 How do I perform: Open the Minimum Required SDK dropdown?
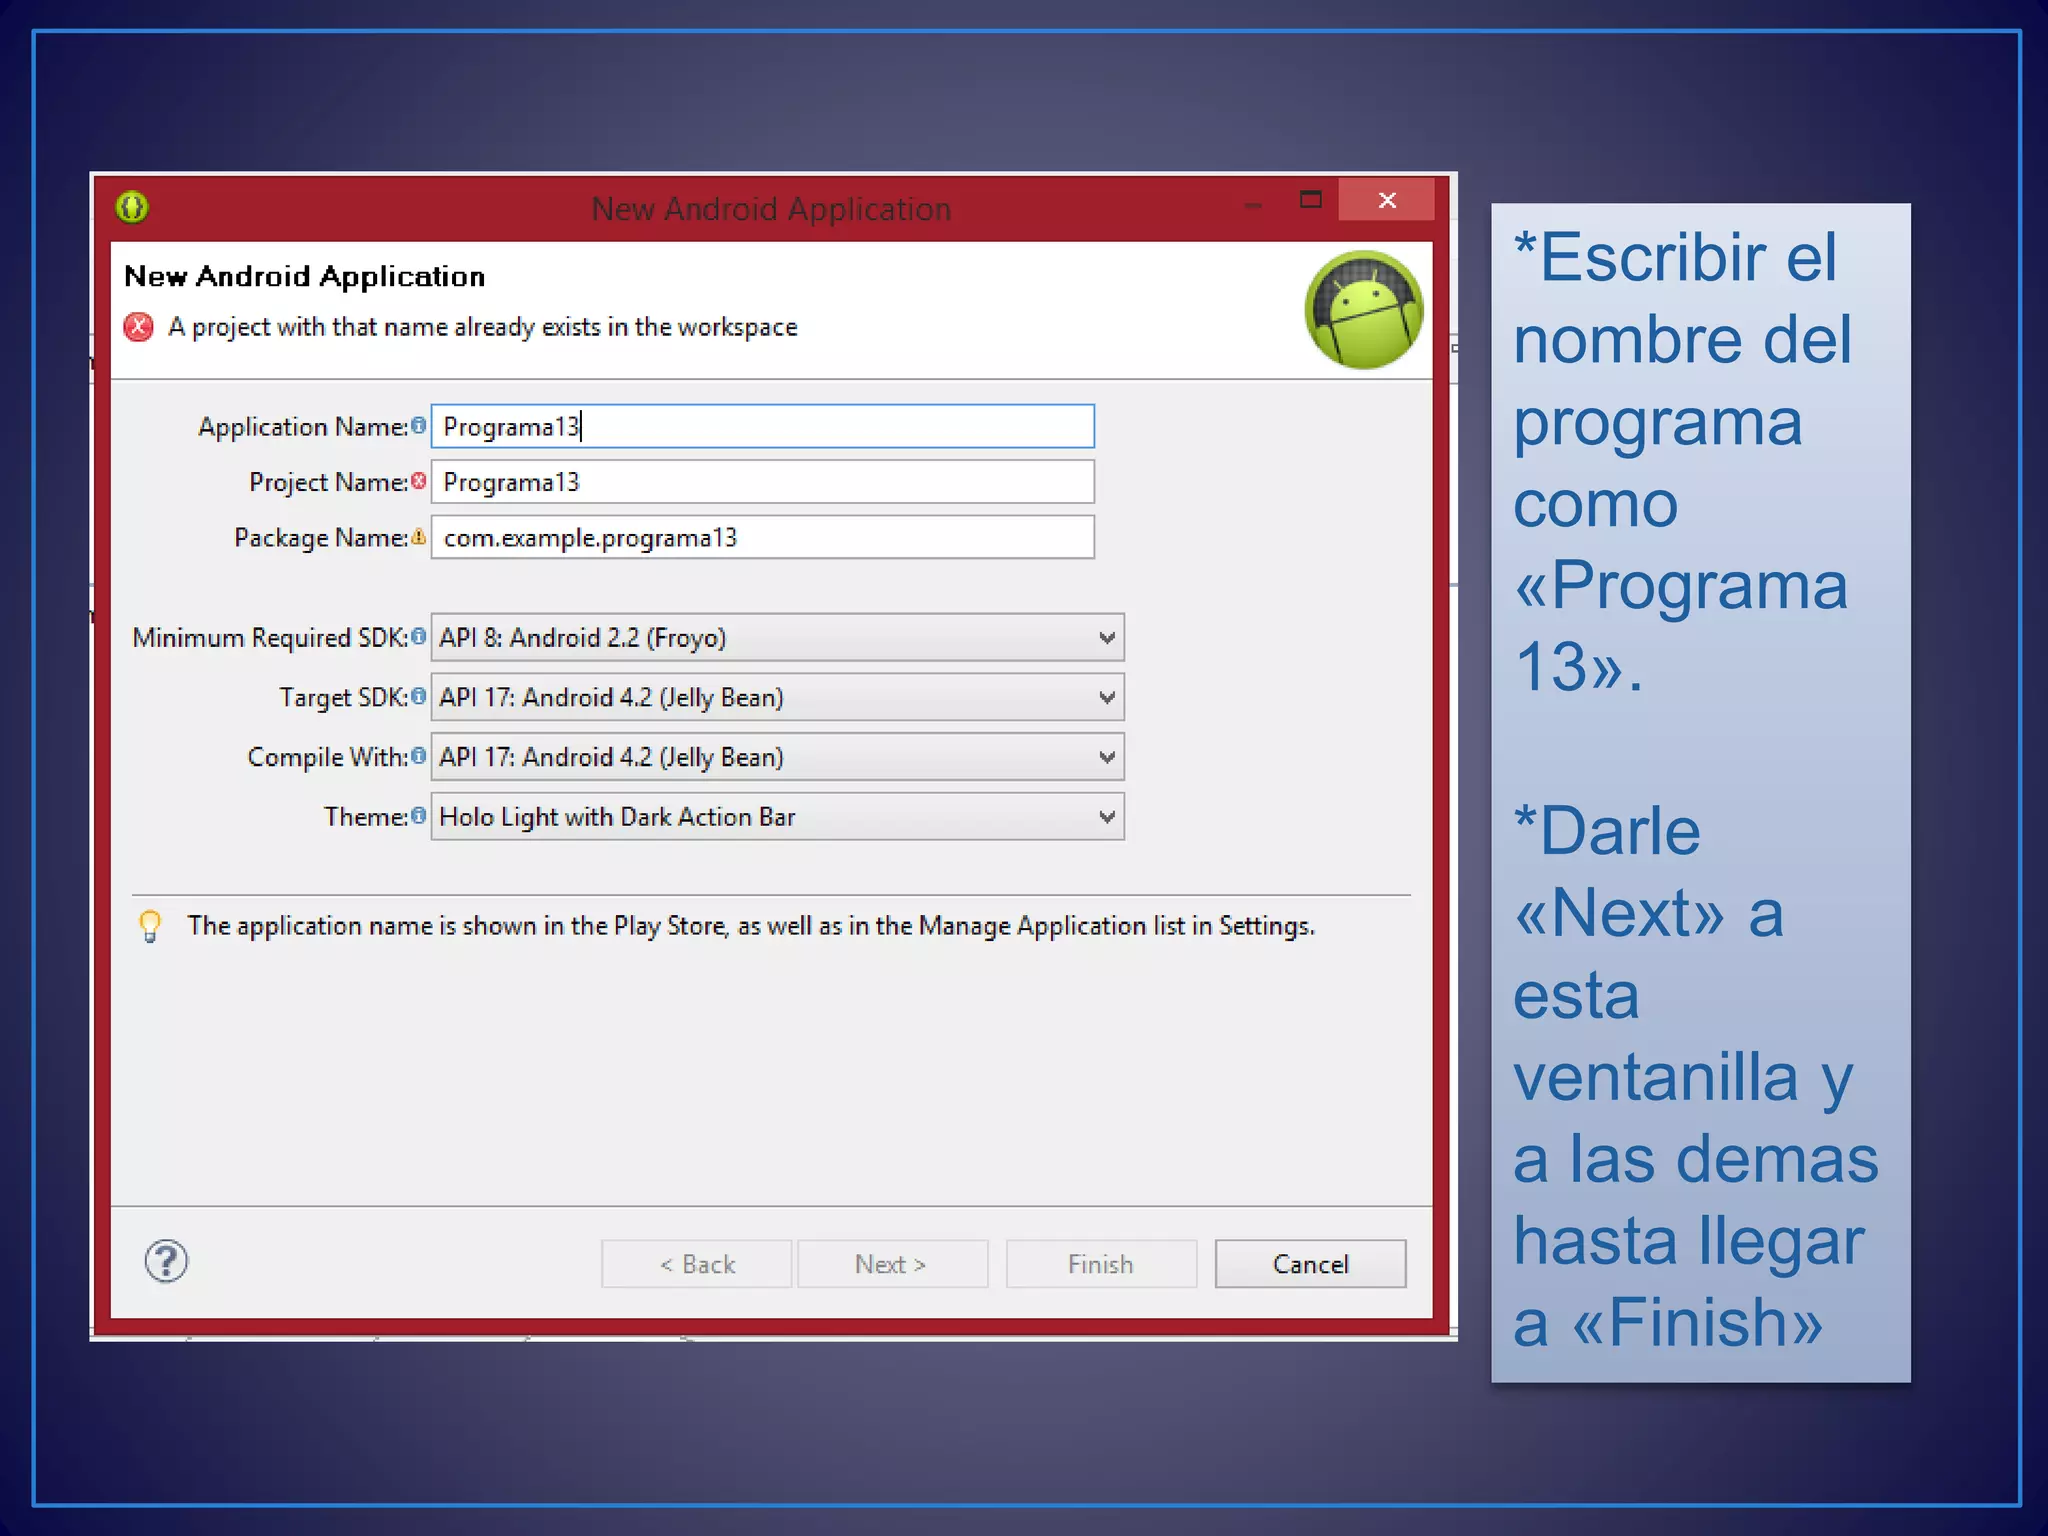click(x=777, y=637)
